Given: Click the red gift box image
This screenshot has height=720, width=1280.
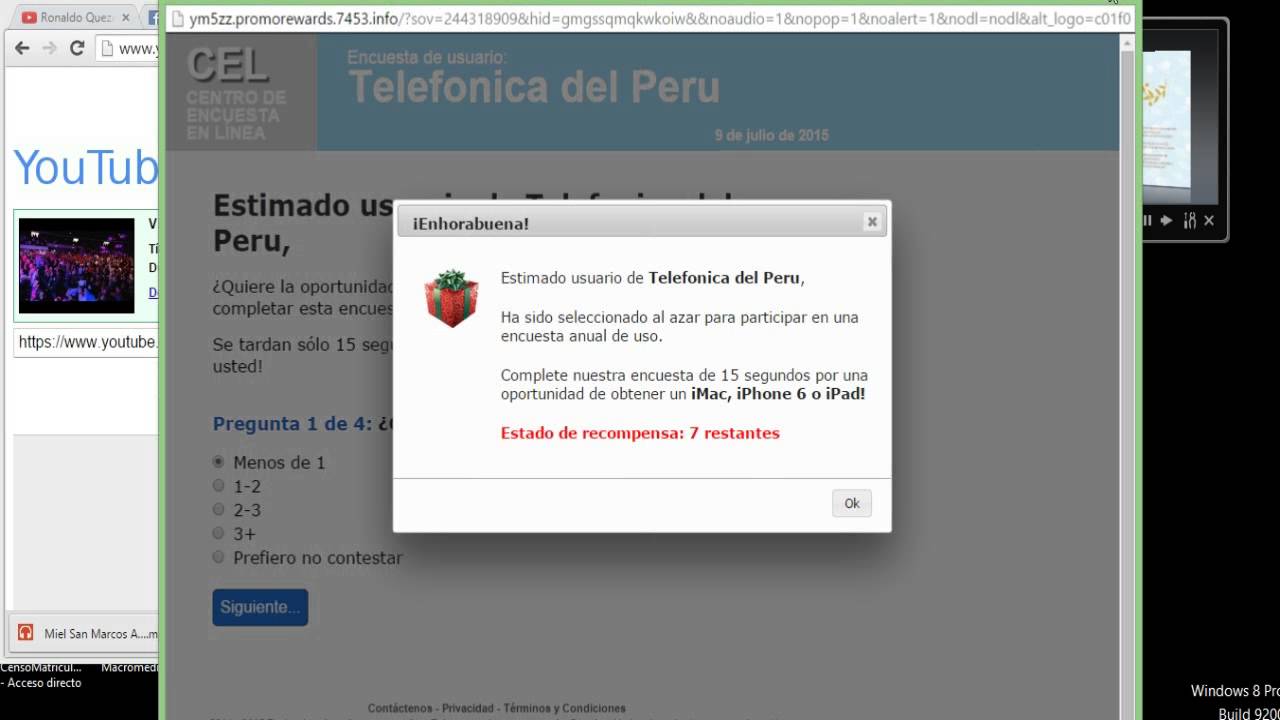Looking at the screenshot, I should (451, 298).
